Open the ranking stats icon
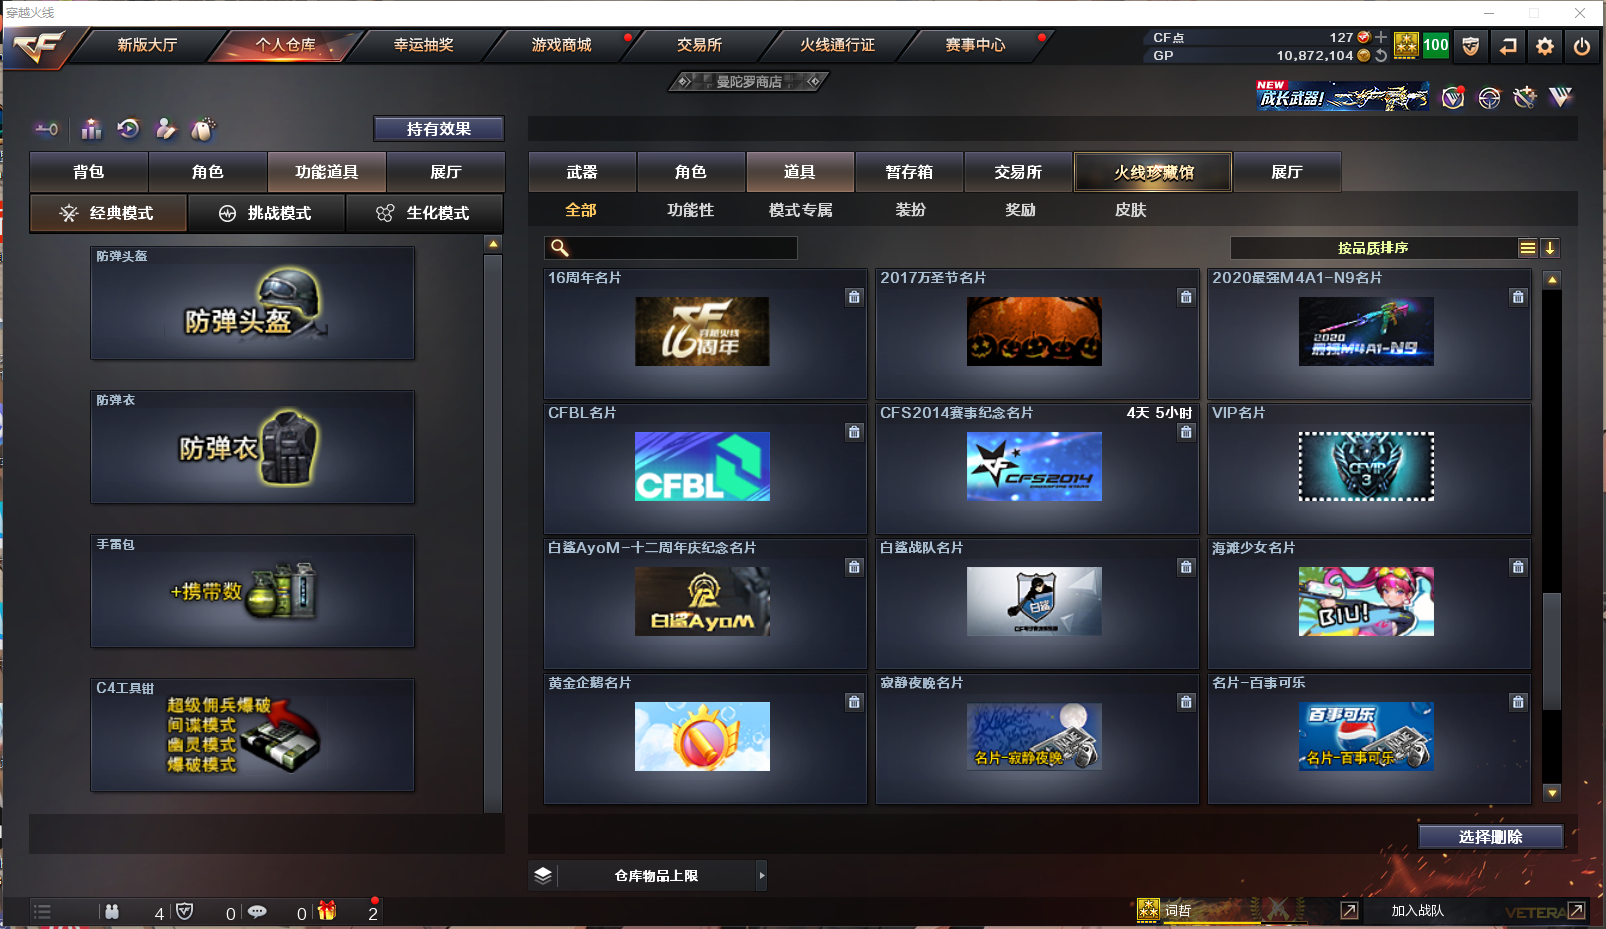1606x929 pixels. (90, 129)
